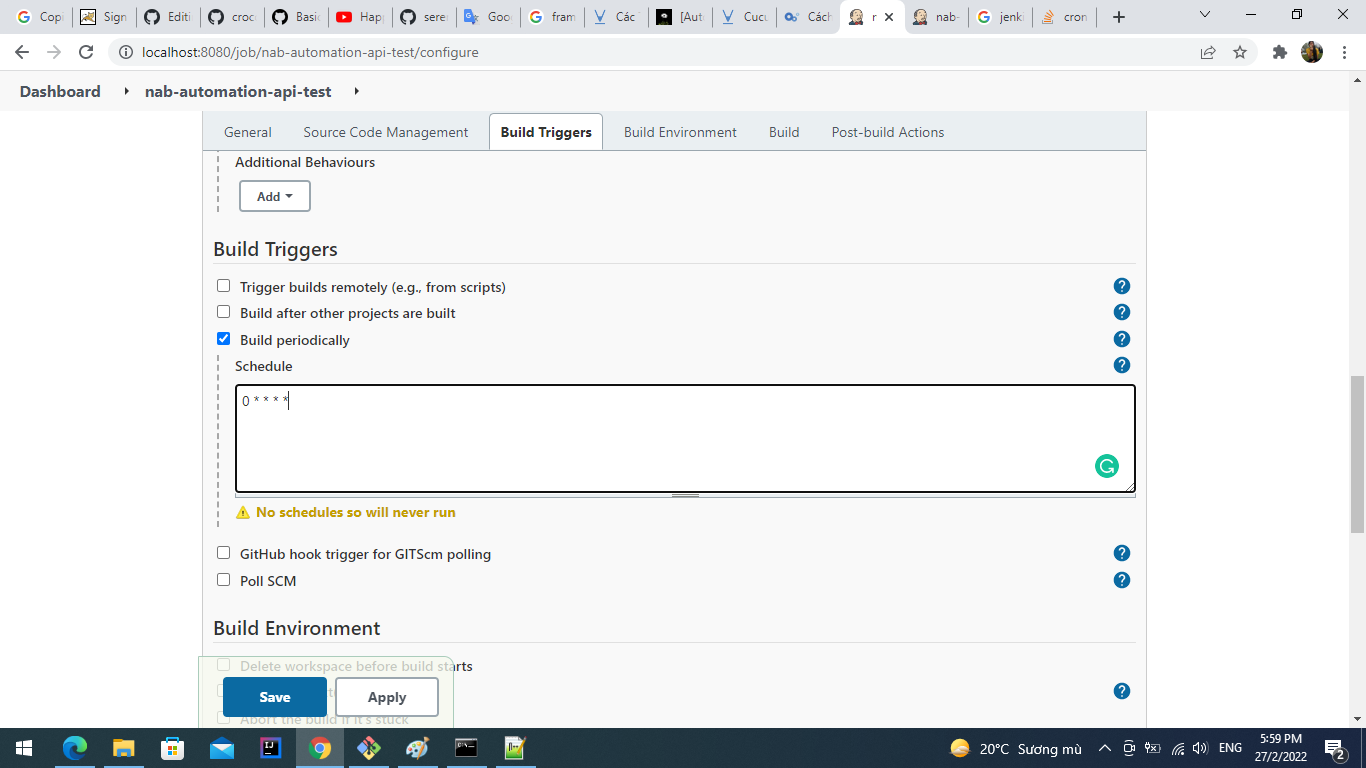
Task: Jump to the Build tab
Action: [784, 132]
